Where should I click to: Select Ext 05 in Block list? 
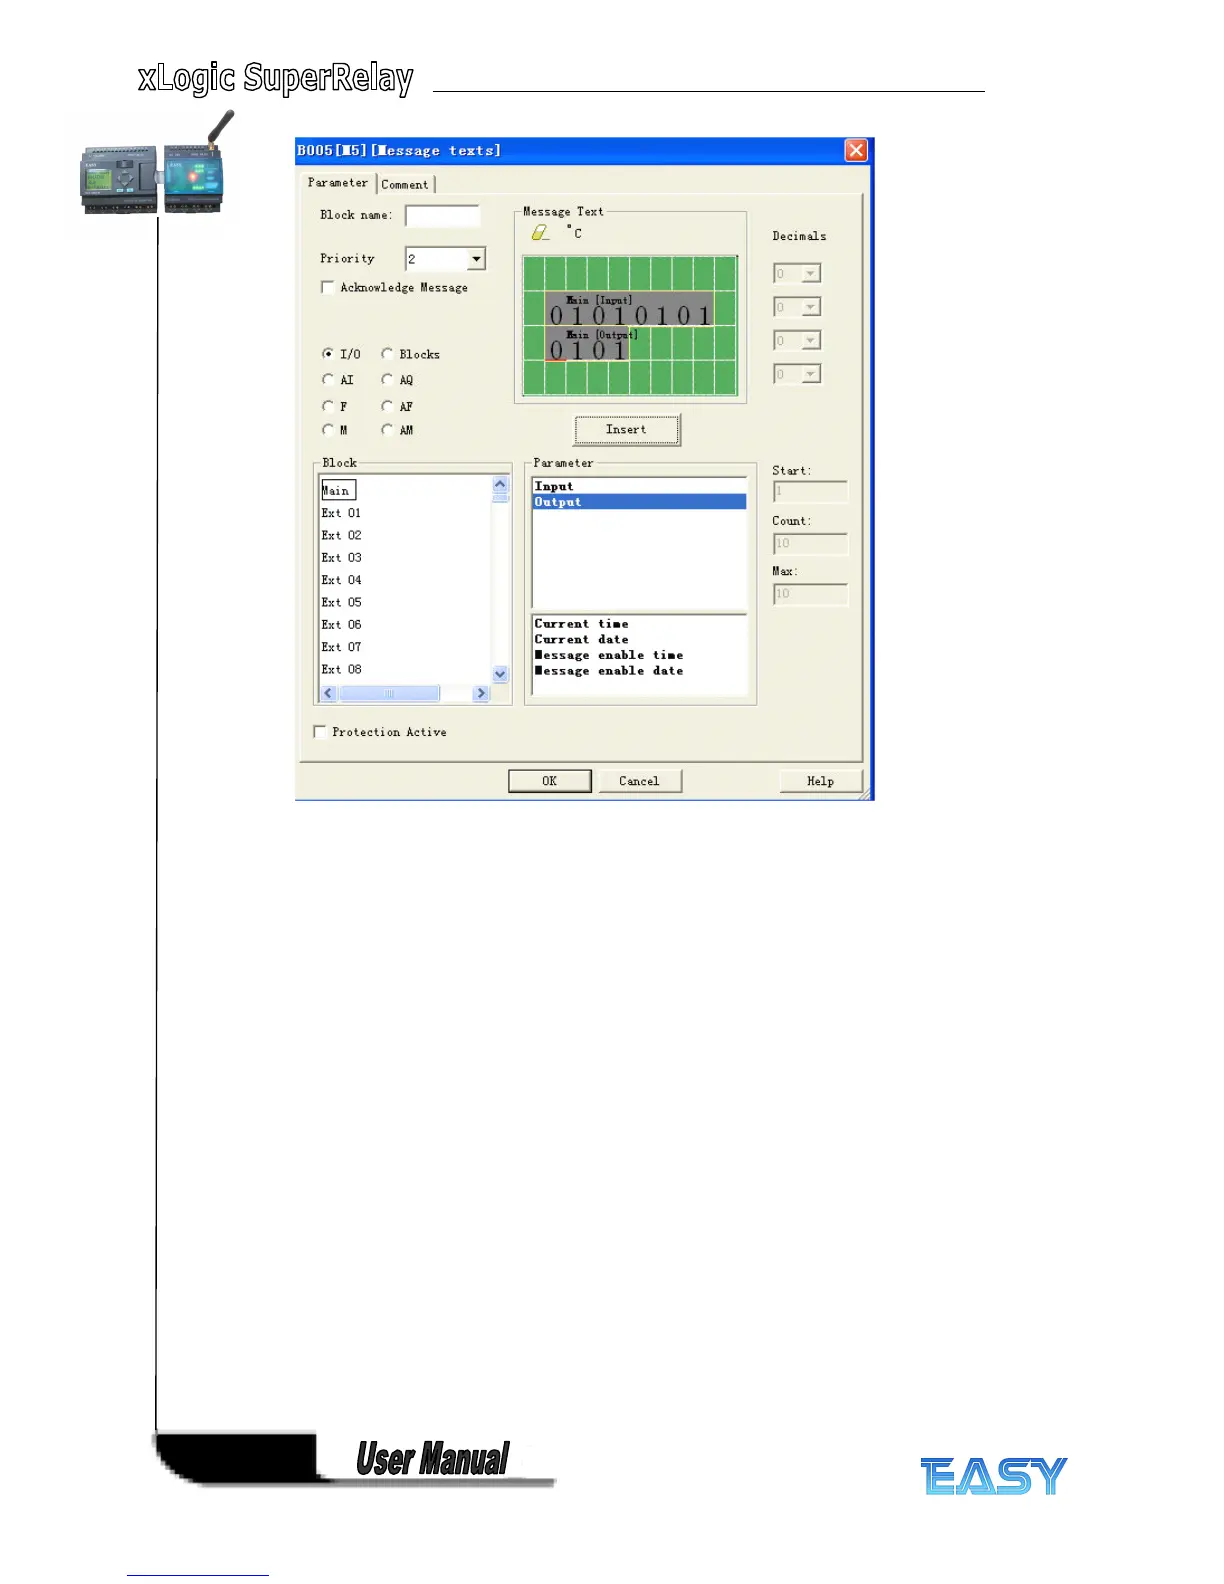341,602
